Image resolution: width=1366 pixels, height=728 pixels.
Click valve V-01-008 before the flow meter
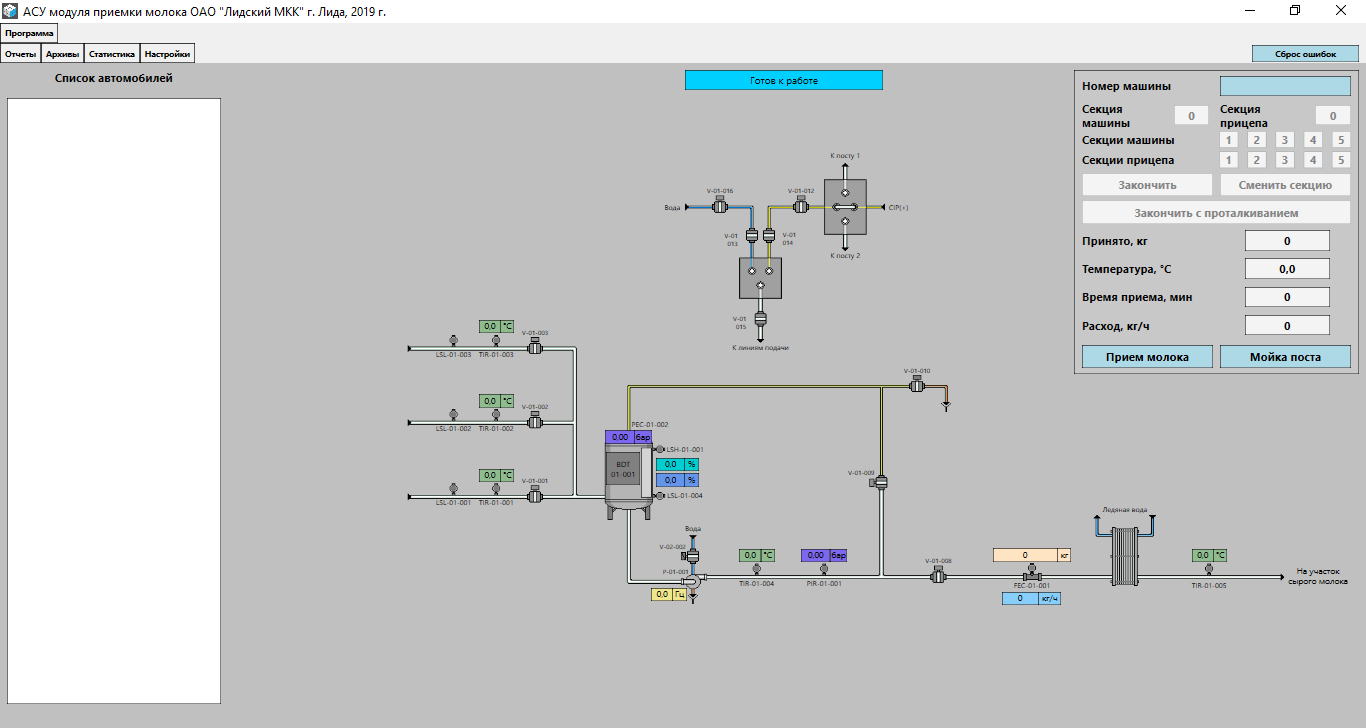938,575
